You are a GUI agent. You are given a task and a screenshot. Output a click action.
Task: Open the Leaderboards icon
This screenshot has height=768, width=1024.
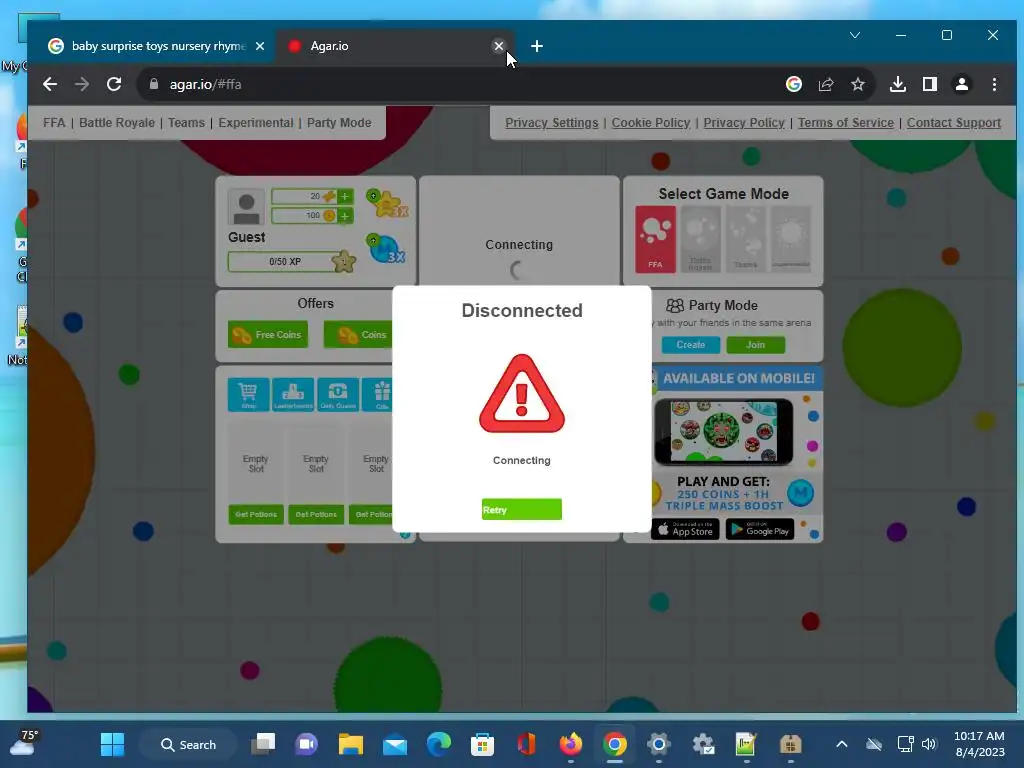(293, 394)
